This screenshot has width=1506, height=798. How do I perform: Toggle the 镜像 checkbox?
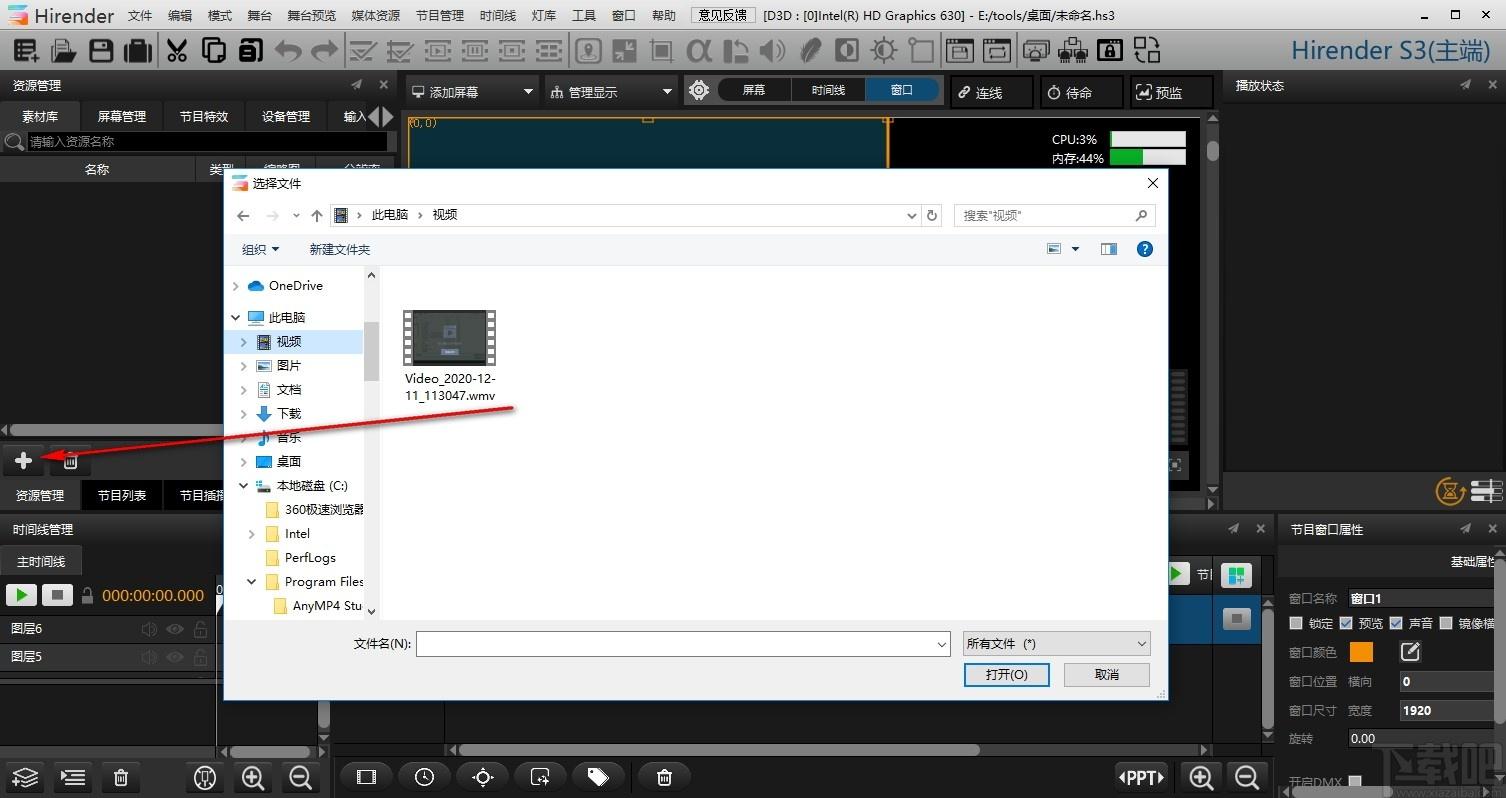1446,623
